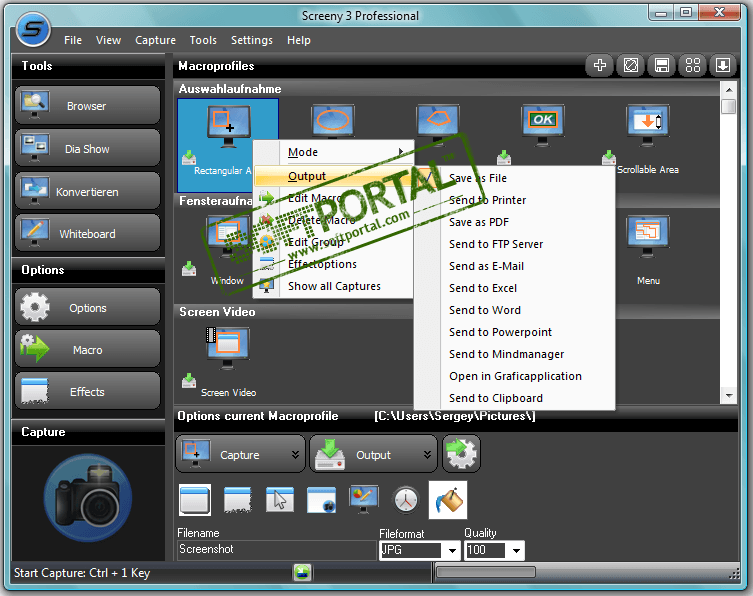753x596 pixels.
Task: Click the Filename Screenshot input field
Action: click(x=277, y=549)
